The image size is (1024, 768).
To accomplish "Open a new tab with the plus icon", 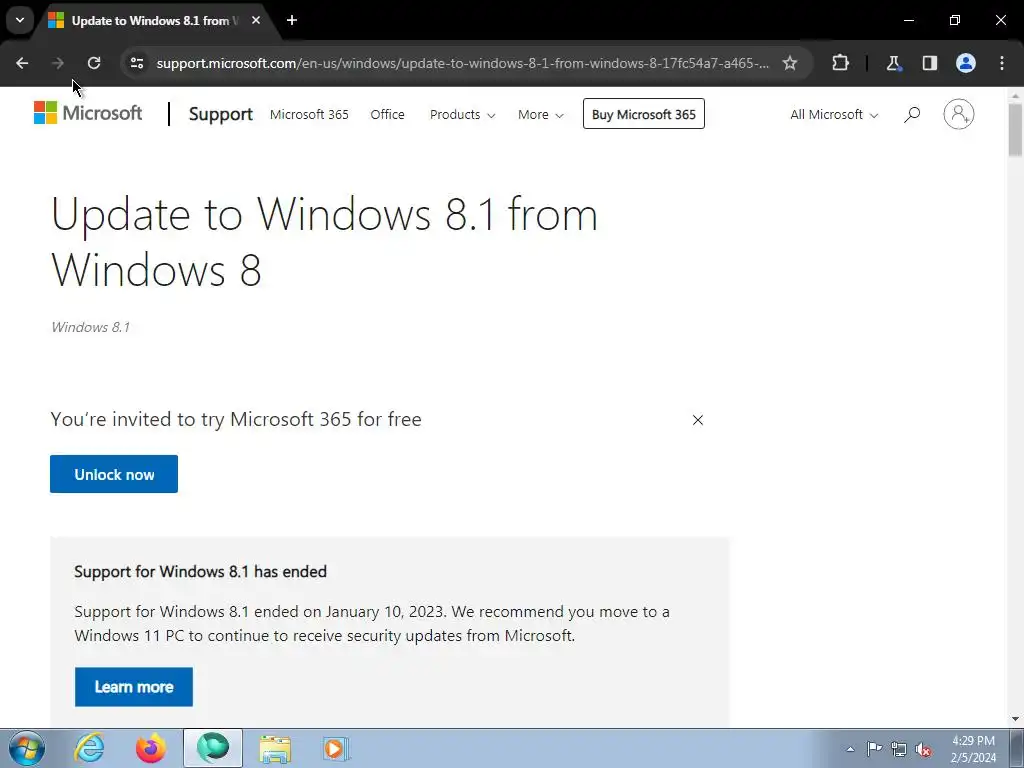I will tap(292, 20).
